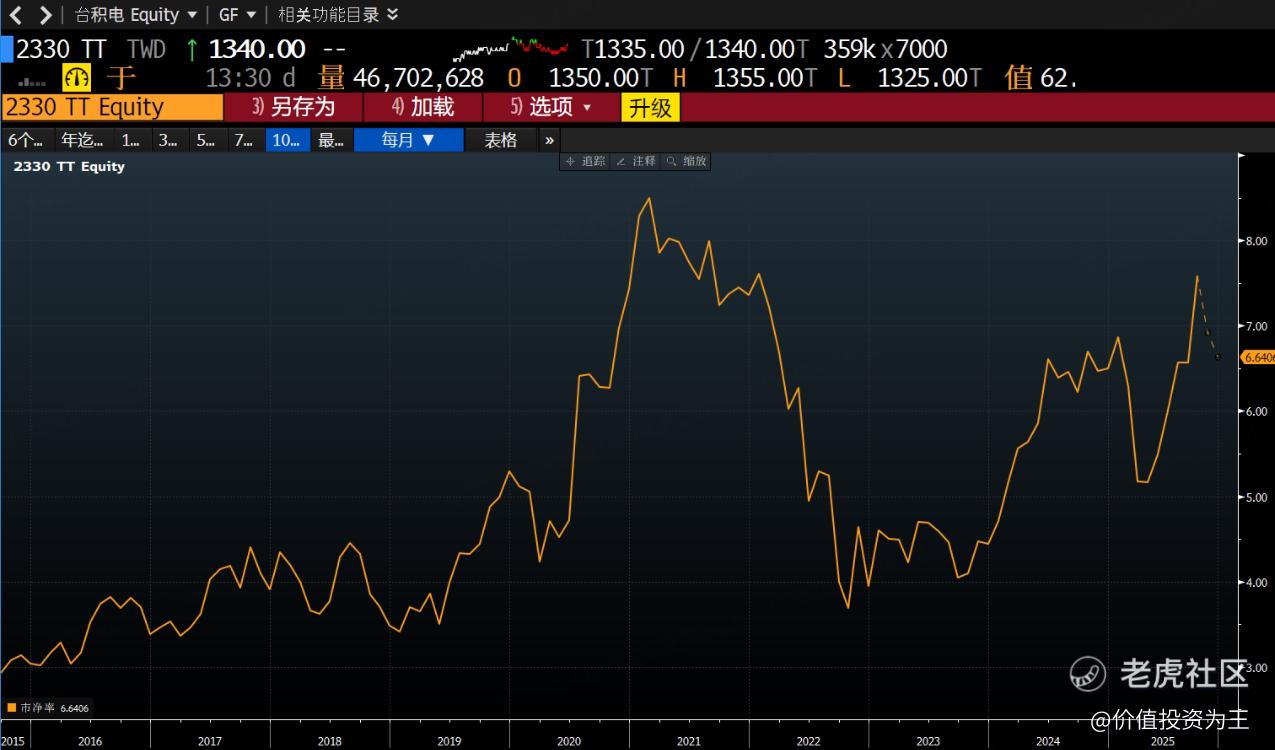Viewport: 1275px width, 750px height.
Task: Click the bid price T1335.00
Action: (633, 48)
